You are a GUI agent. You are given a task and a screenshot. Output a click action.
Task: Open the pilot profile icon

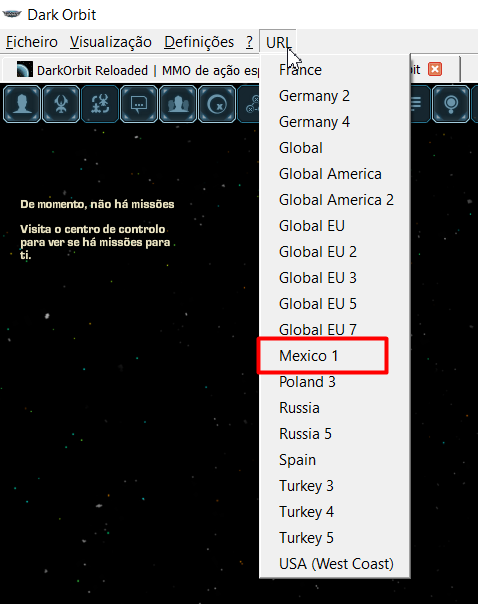pos(22,104)
